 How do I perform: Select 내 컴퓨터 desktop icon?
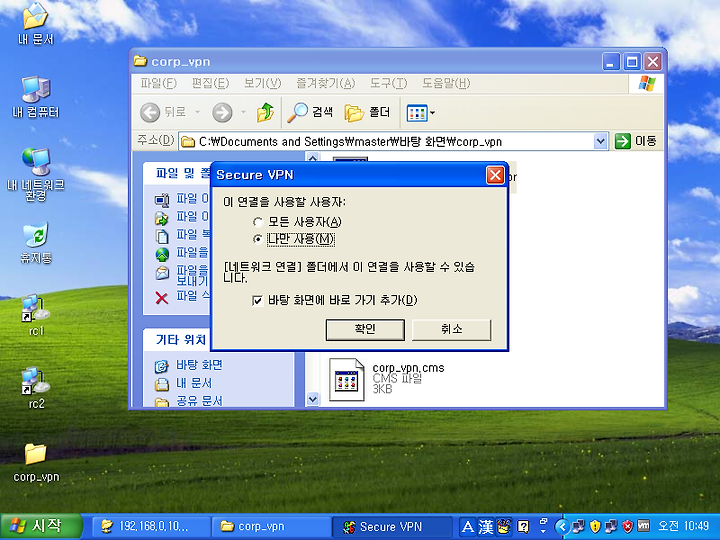36,97
